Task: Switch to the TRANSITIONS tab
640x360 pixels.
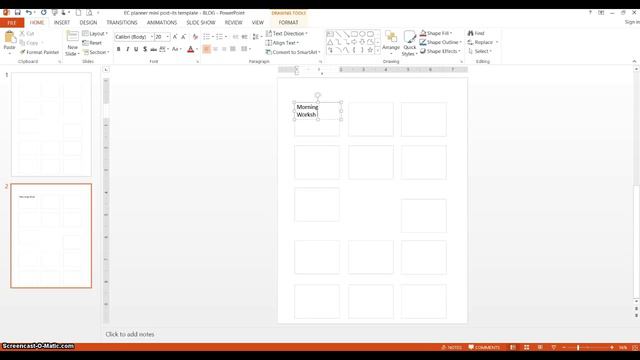Action: 122,22
